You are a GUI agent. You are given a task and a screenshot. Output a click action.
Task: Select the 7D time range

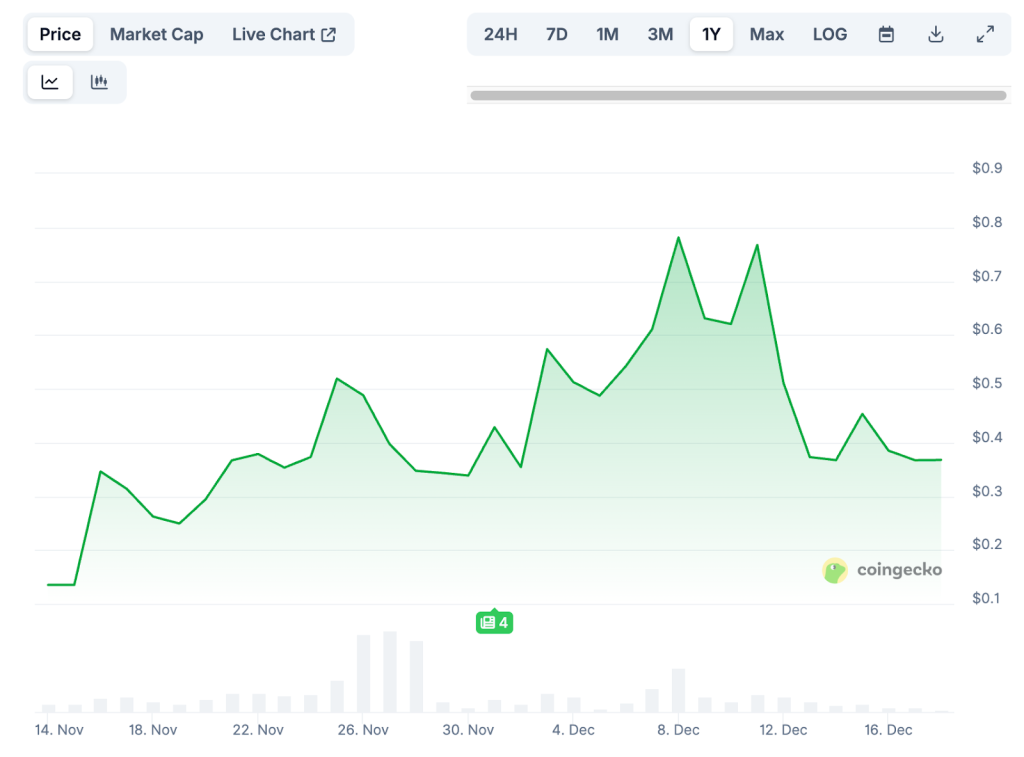(557, 34)
